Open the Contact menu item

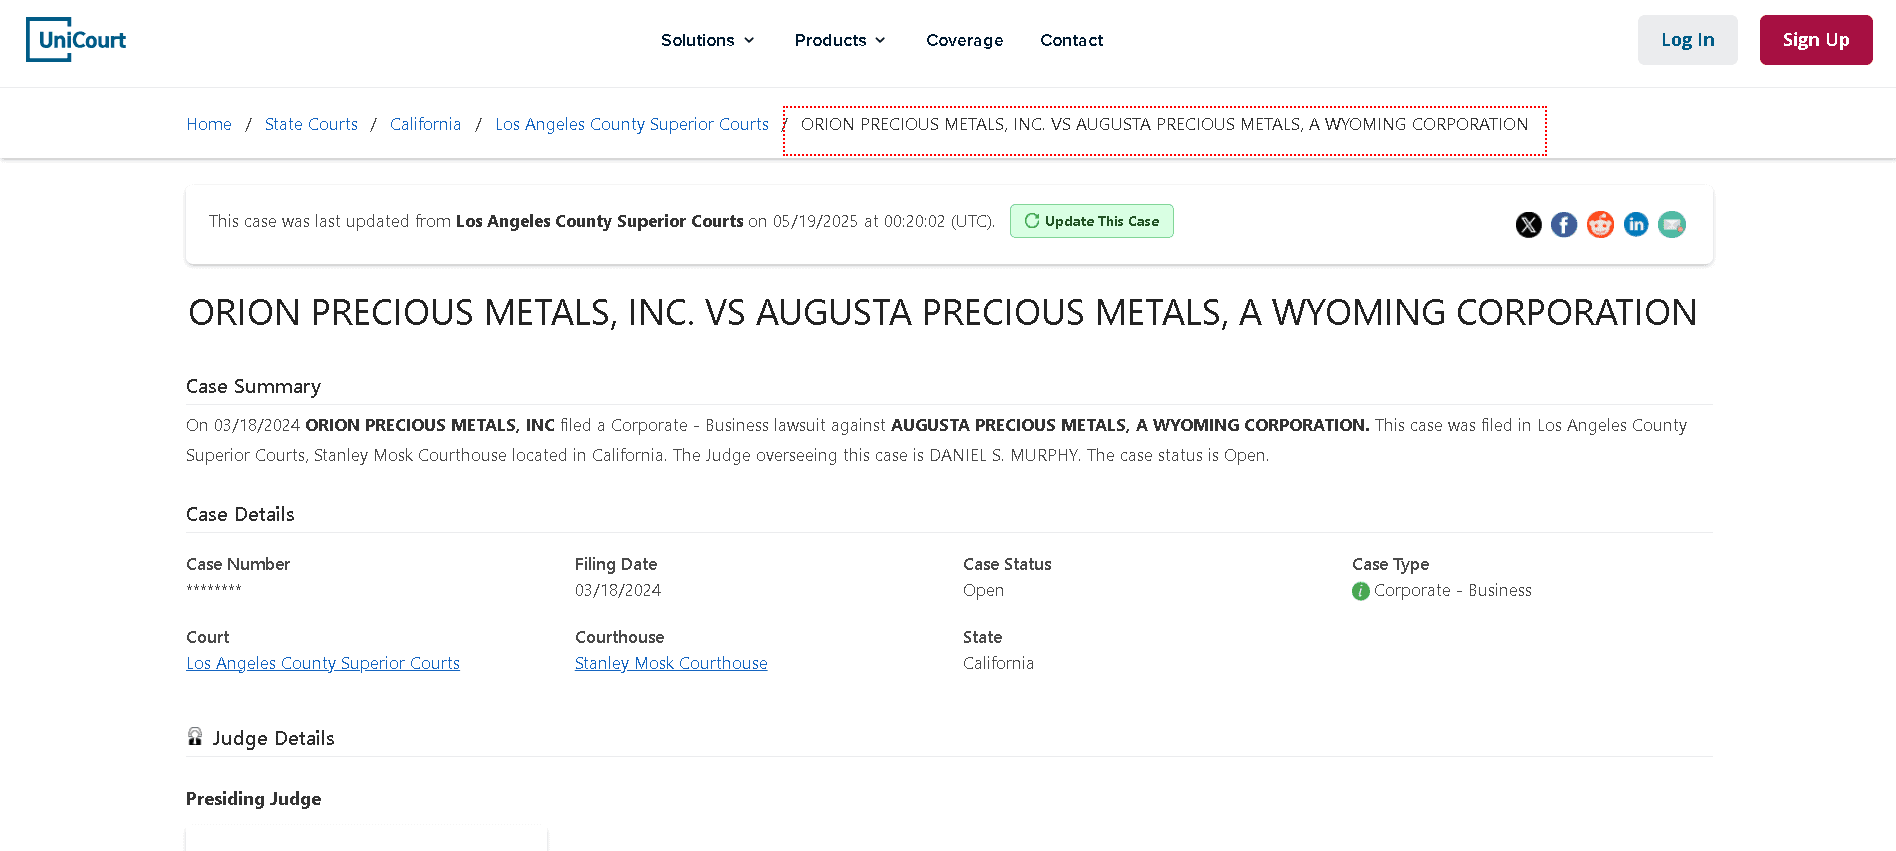[x=1071, y=40]
